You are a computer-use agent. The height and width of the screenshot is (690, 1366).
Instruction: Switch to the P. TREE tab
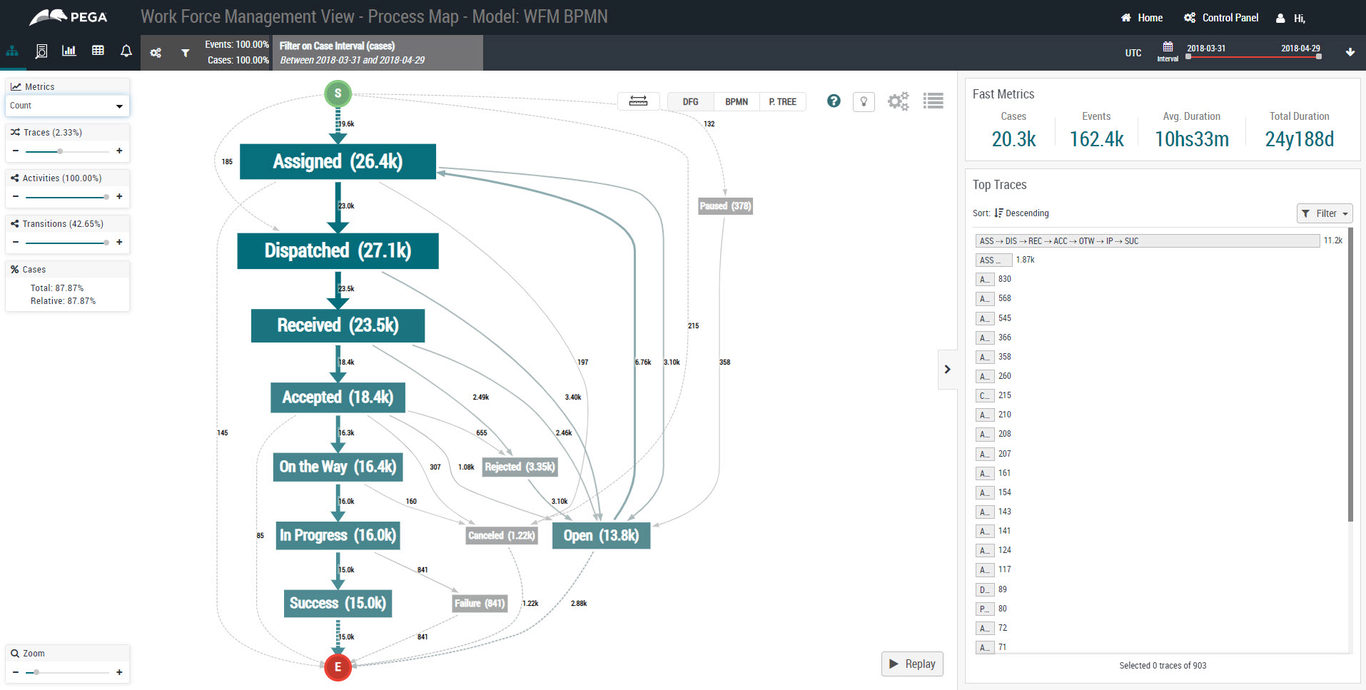click(781, 101)
